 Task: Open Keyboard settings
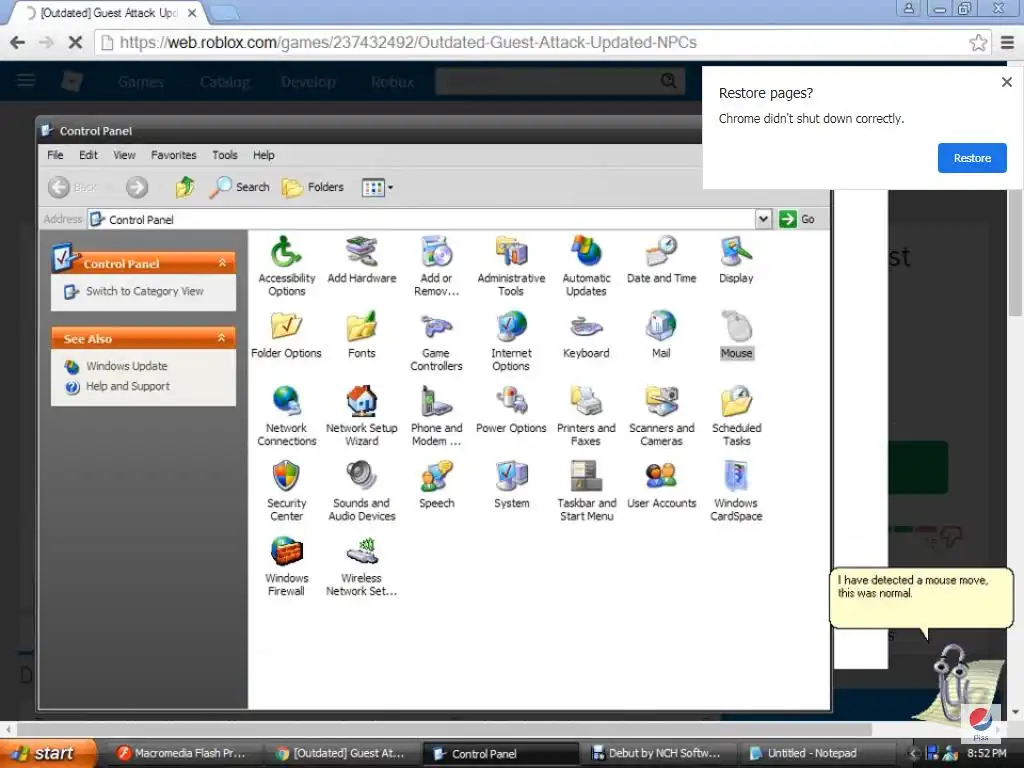click(x=586, y=335)
